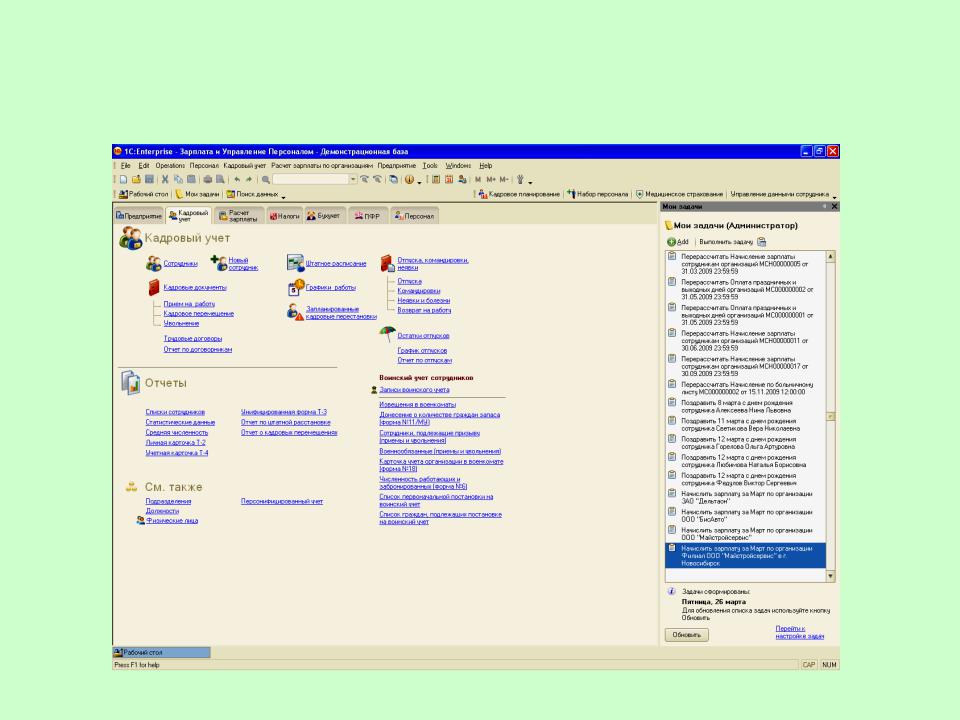The width and height of the screenshot is (960, 720).
Task: Expand overflow arrow after Поиск данных
Action: click(x=283, y=196)
